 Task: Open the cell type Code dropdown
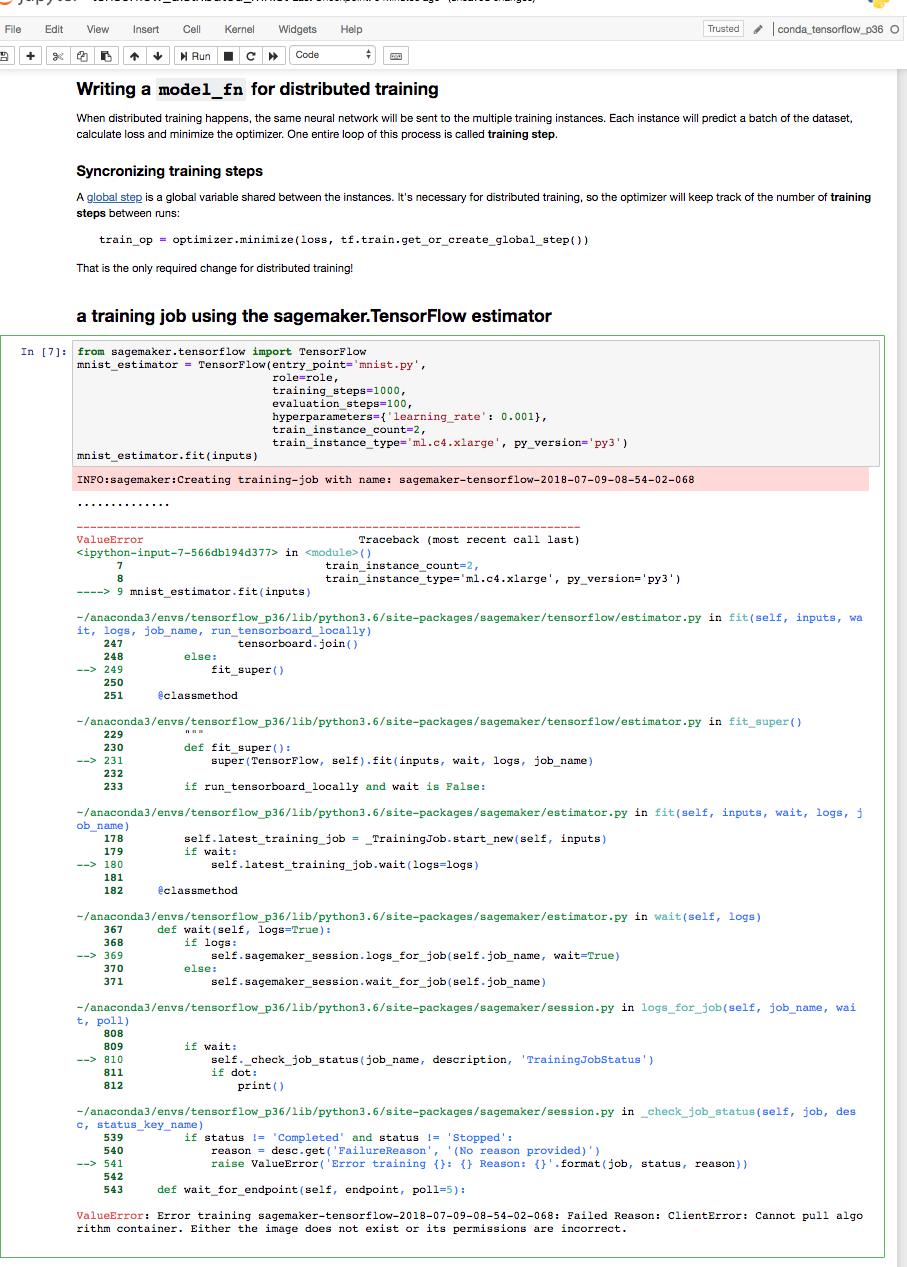[x=333, y=55]
